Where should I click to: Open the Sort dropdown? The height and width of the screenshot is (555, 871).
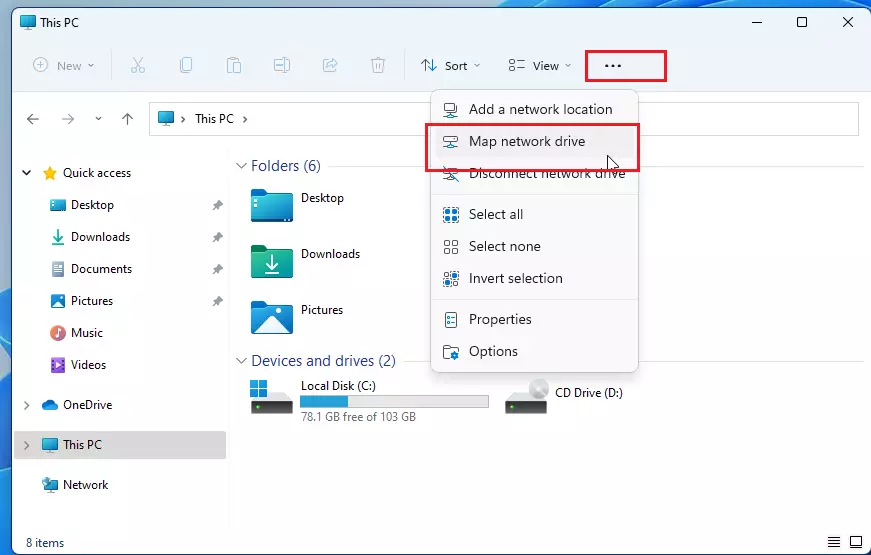450,66
